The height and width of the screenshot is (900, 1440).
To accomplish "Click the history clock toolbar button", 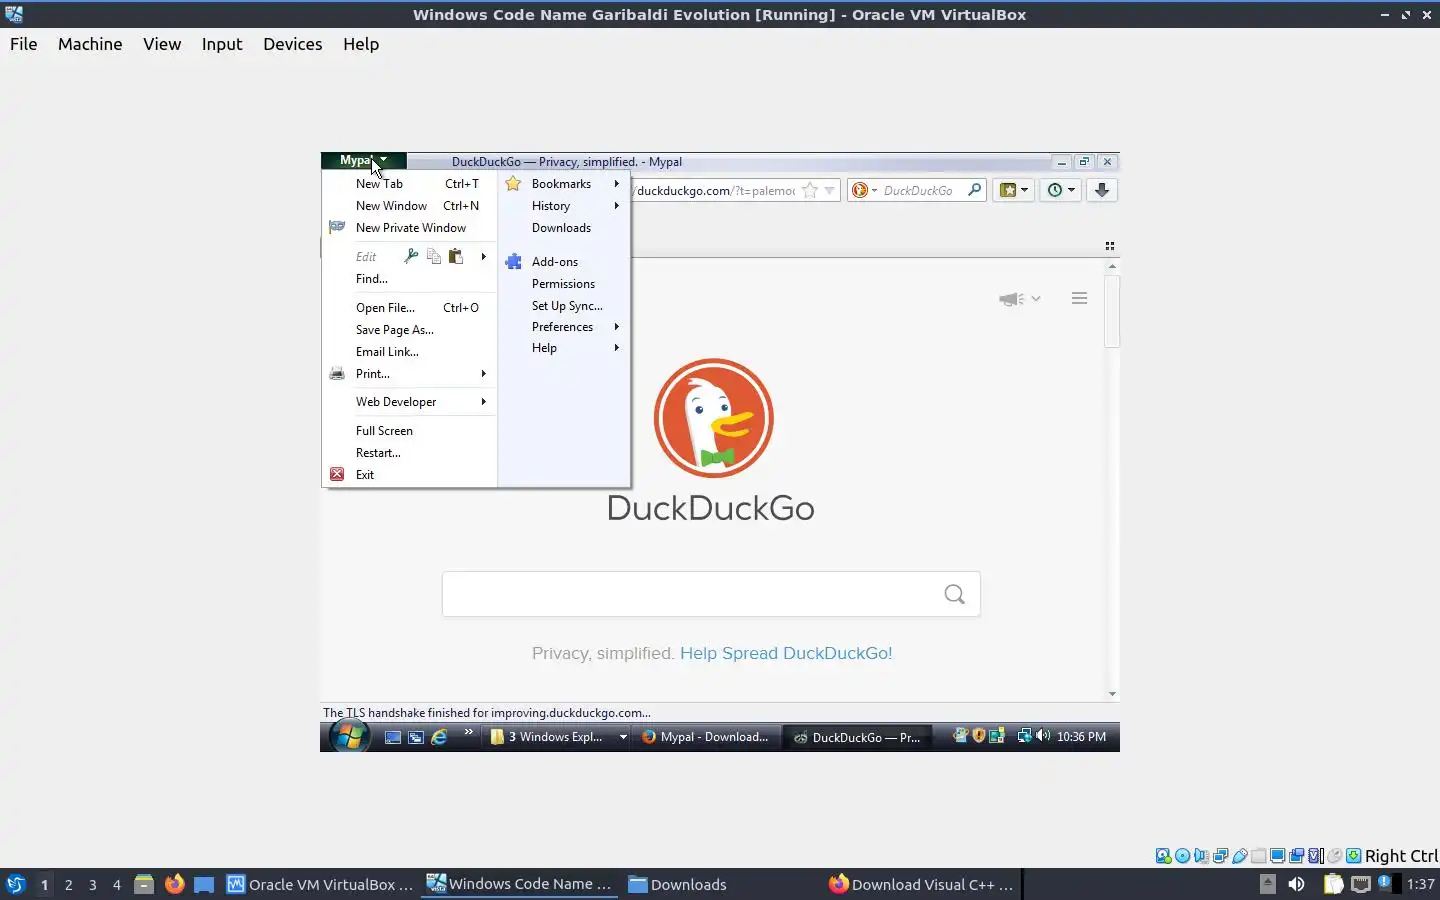I will [1060, 190].
